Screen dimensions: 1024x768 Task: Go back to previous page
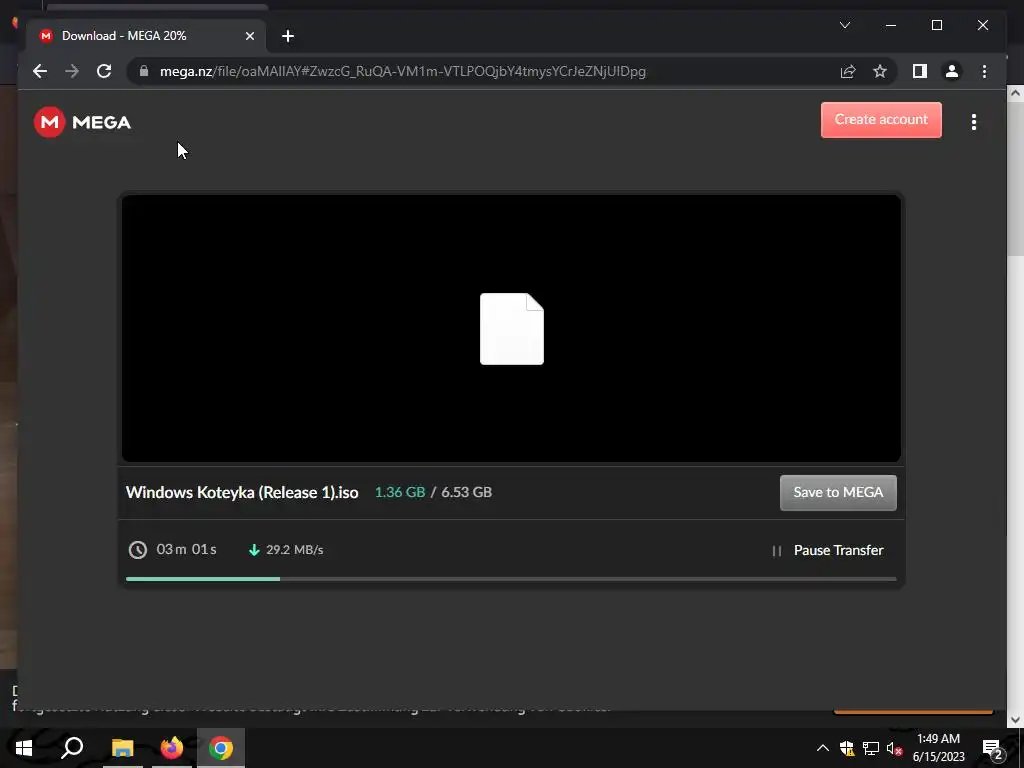click(x=40, y=71)
